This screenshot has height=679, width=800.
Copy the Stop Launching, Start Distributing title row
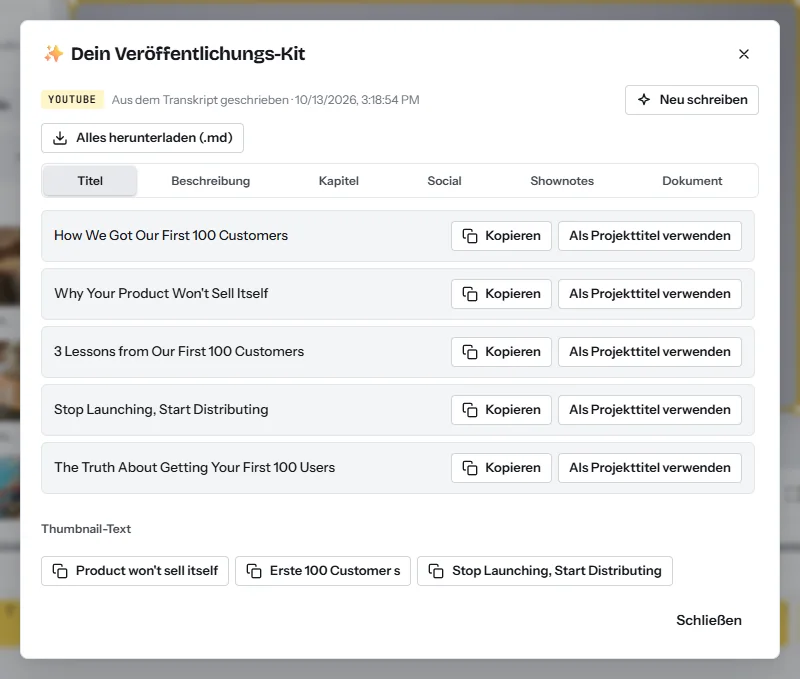tap(501, 410)
